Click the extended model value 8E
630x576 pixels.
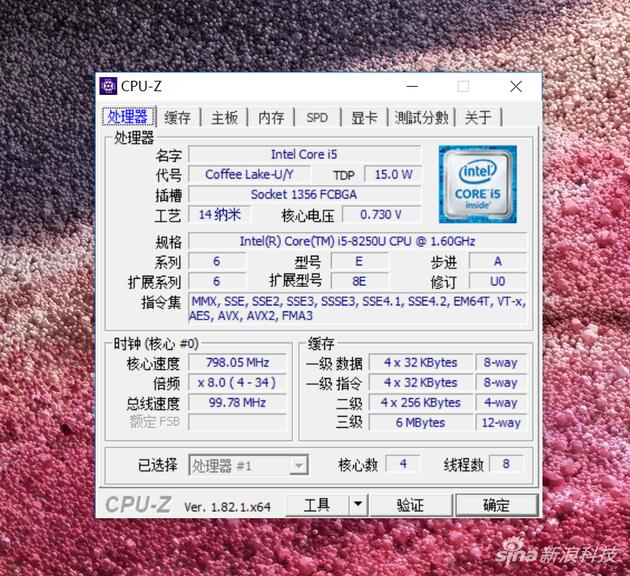[359, 281]
